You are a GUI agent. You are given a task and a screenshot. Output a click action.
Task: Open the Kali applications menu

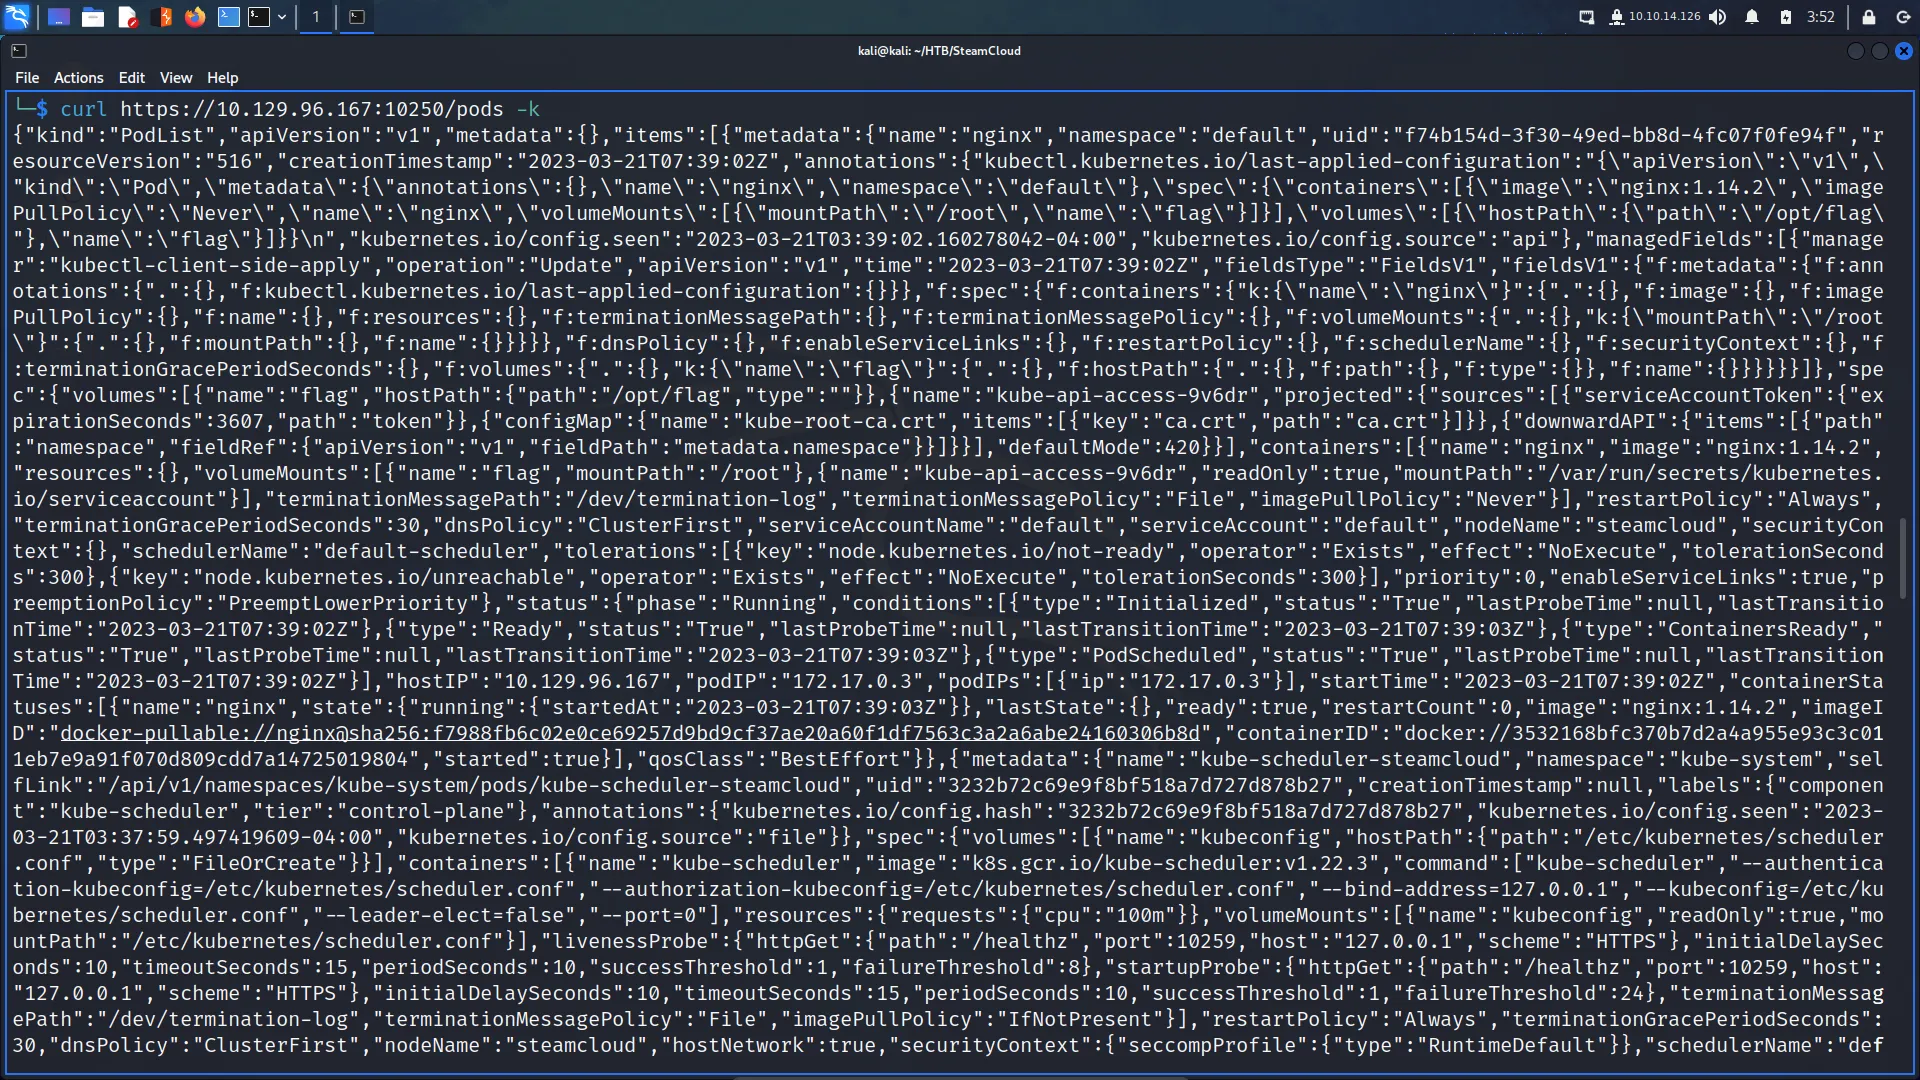tap(17, 16)
